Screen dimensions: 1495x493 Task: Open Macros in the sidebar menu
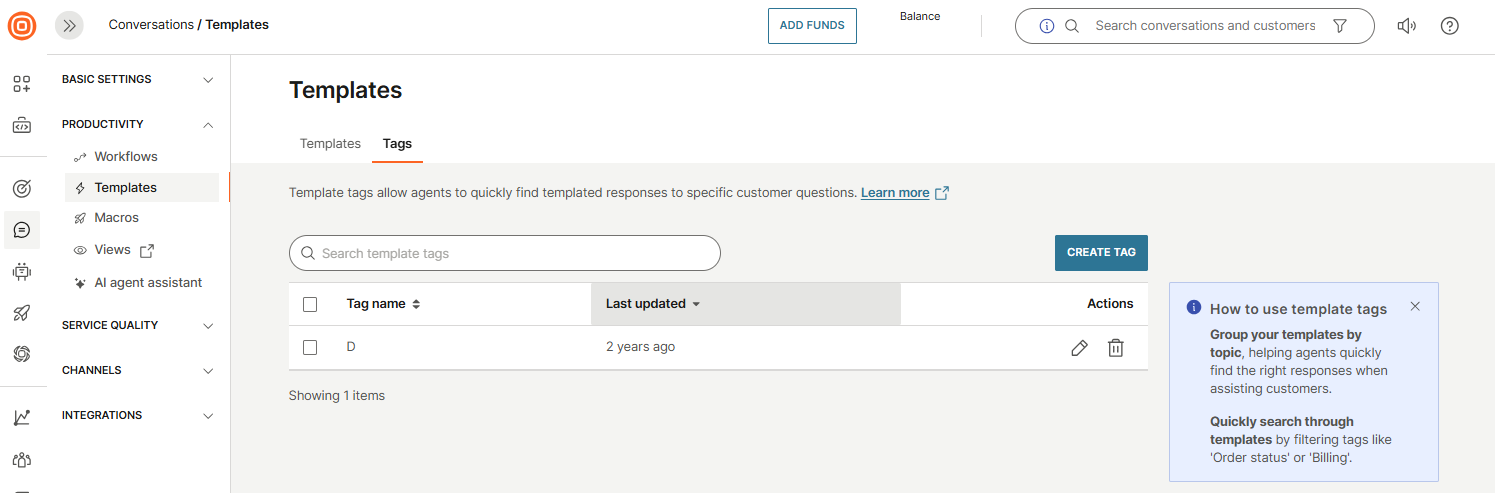(116, 218)
